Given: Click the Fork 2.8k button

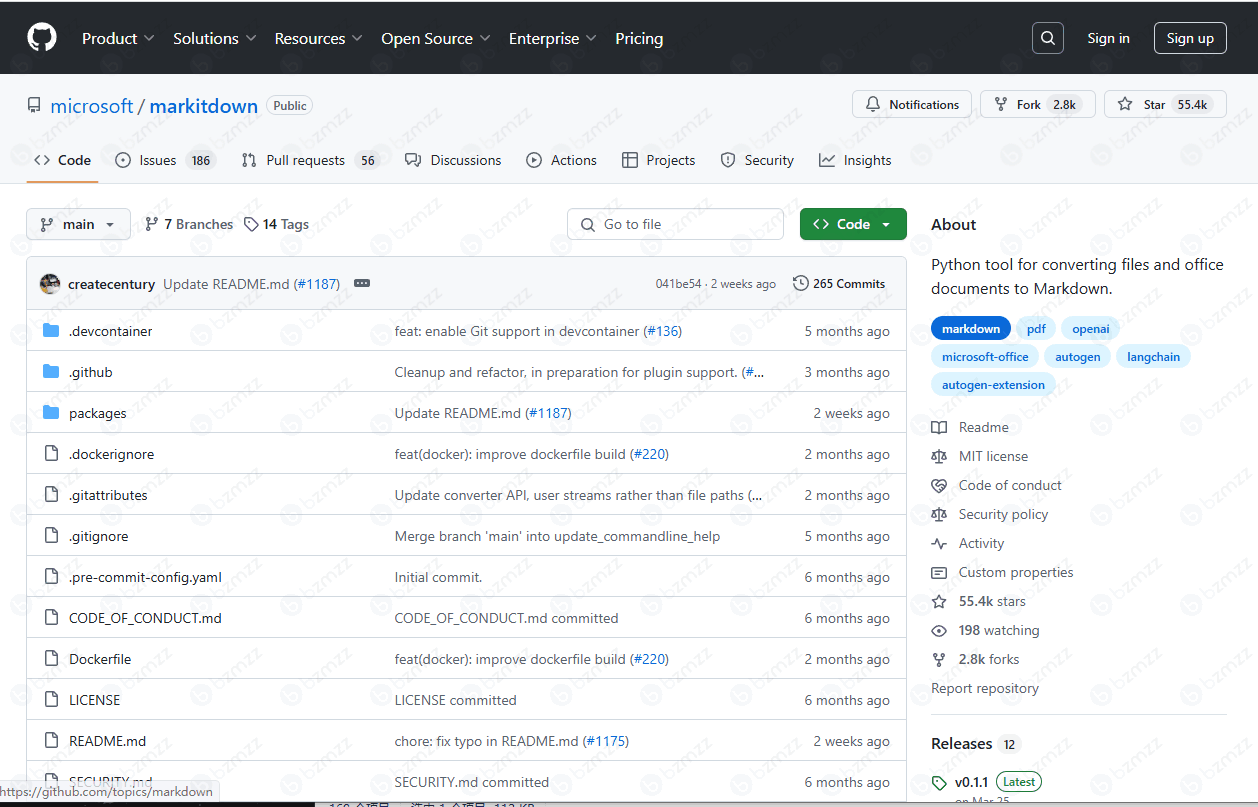Looking at the screenshot, I should (1038, 104).
